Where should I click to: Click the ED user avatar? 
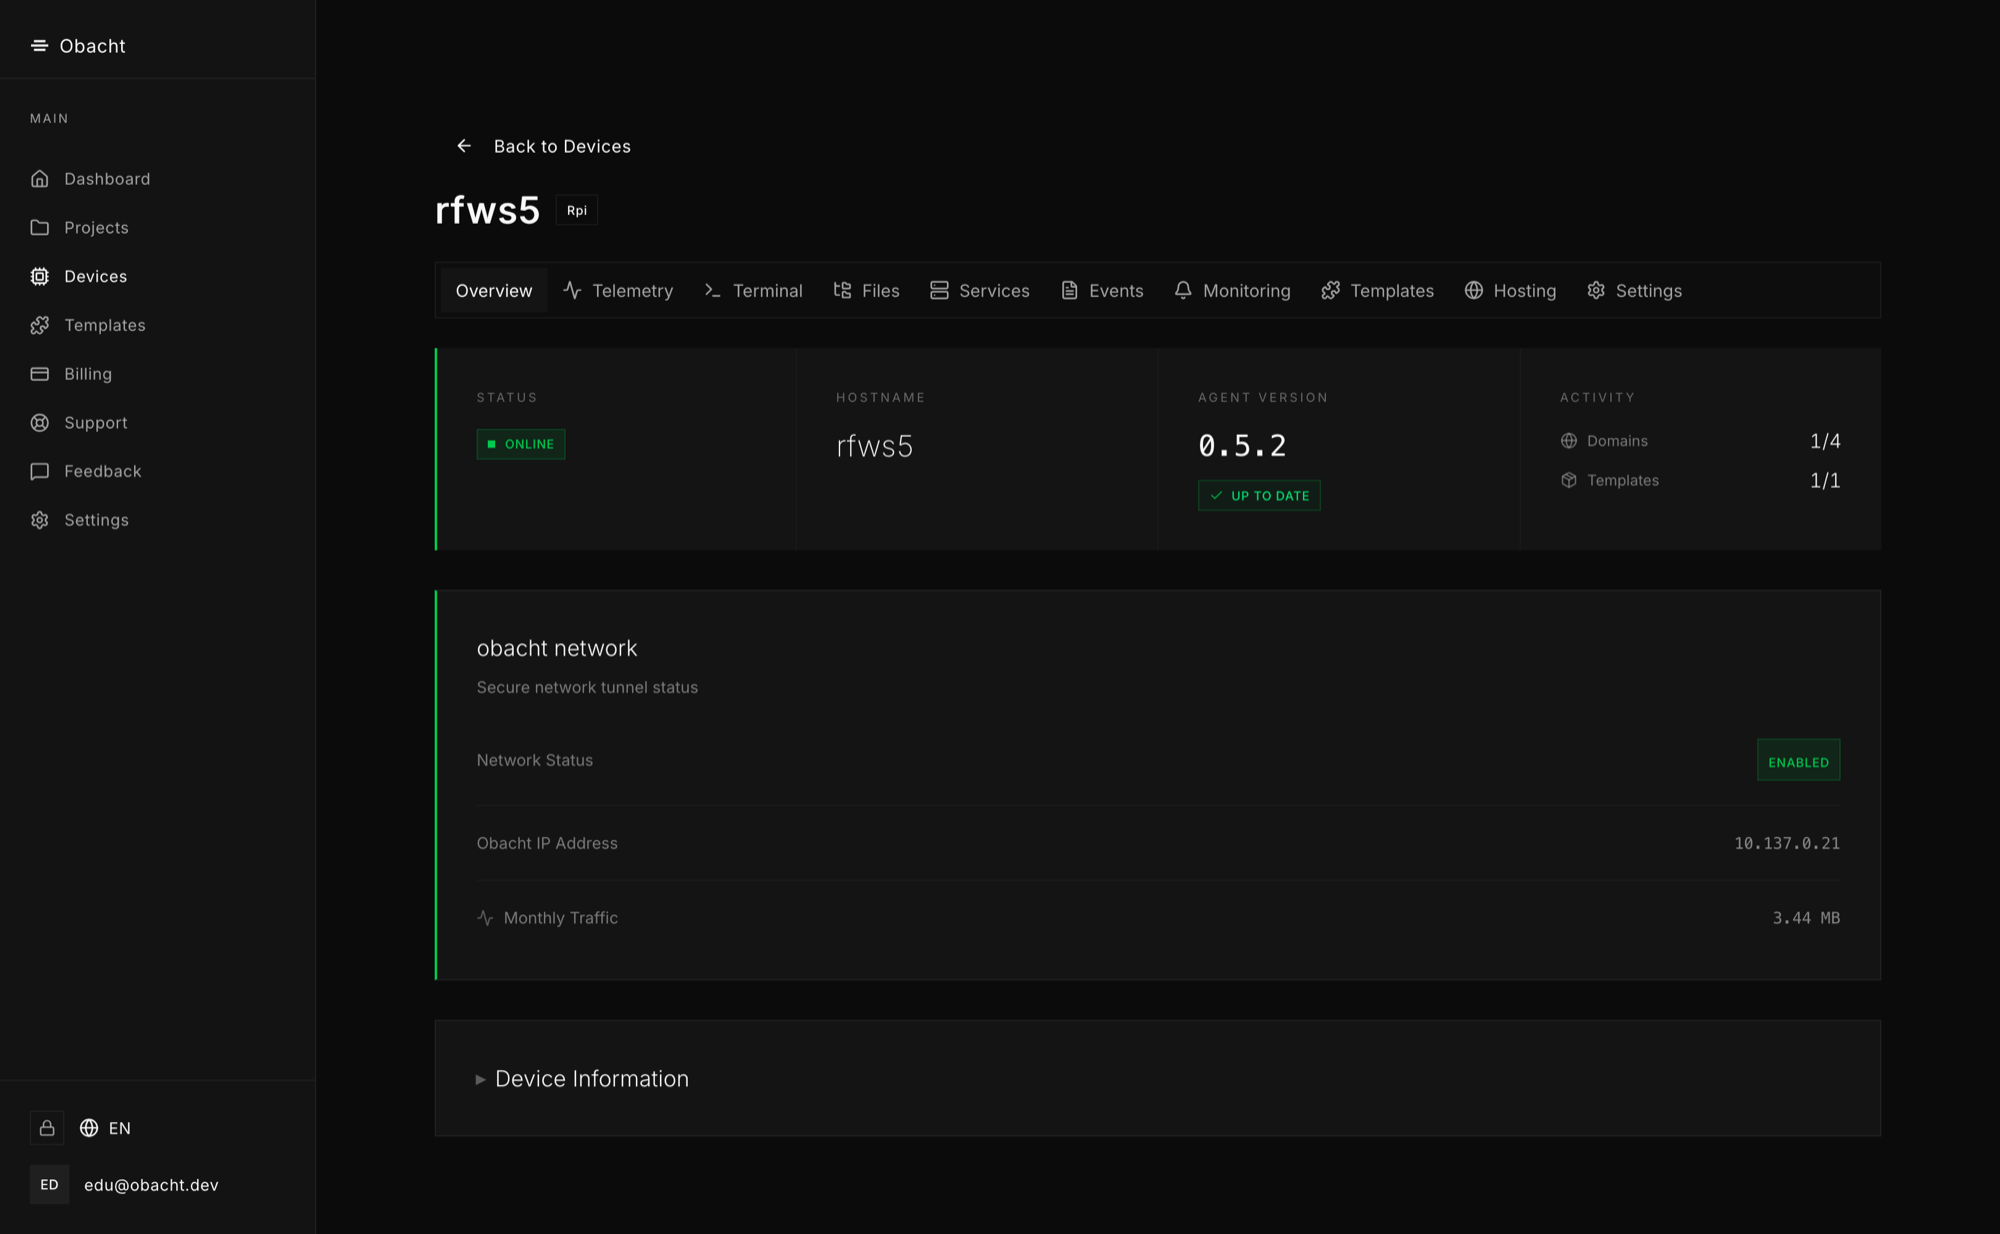49,1185
